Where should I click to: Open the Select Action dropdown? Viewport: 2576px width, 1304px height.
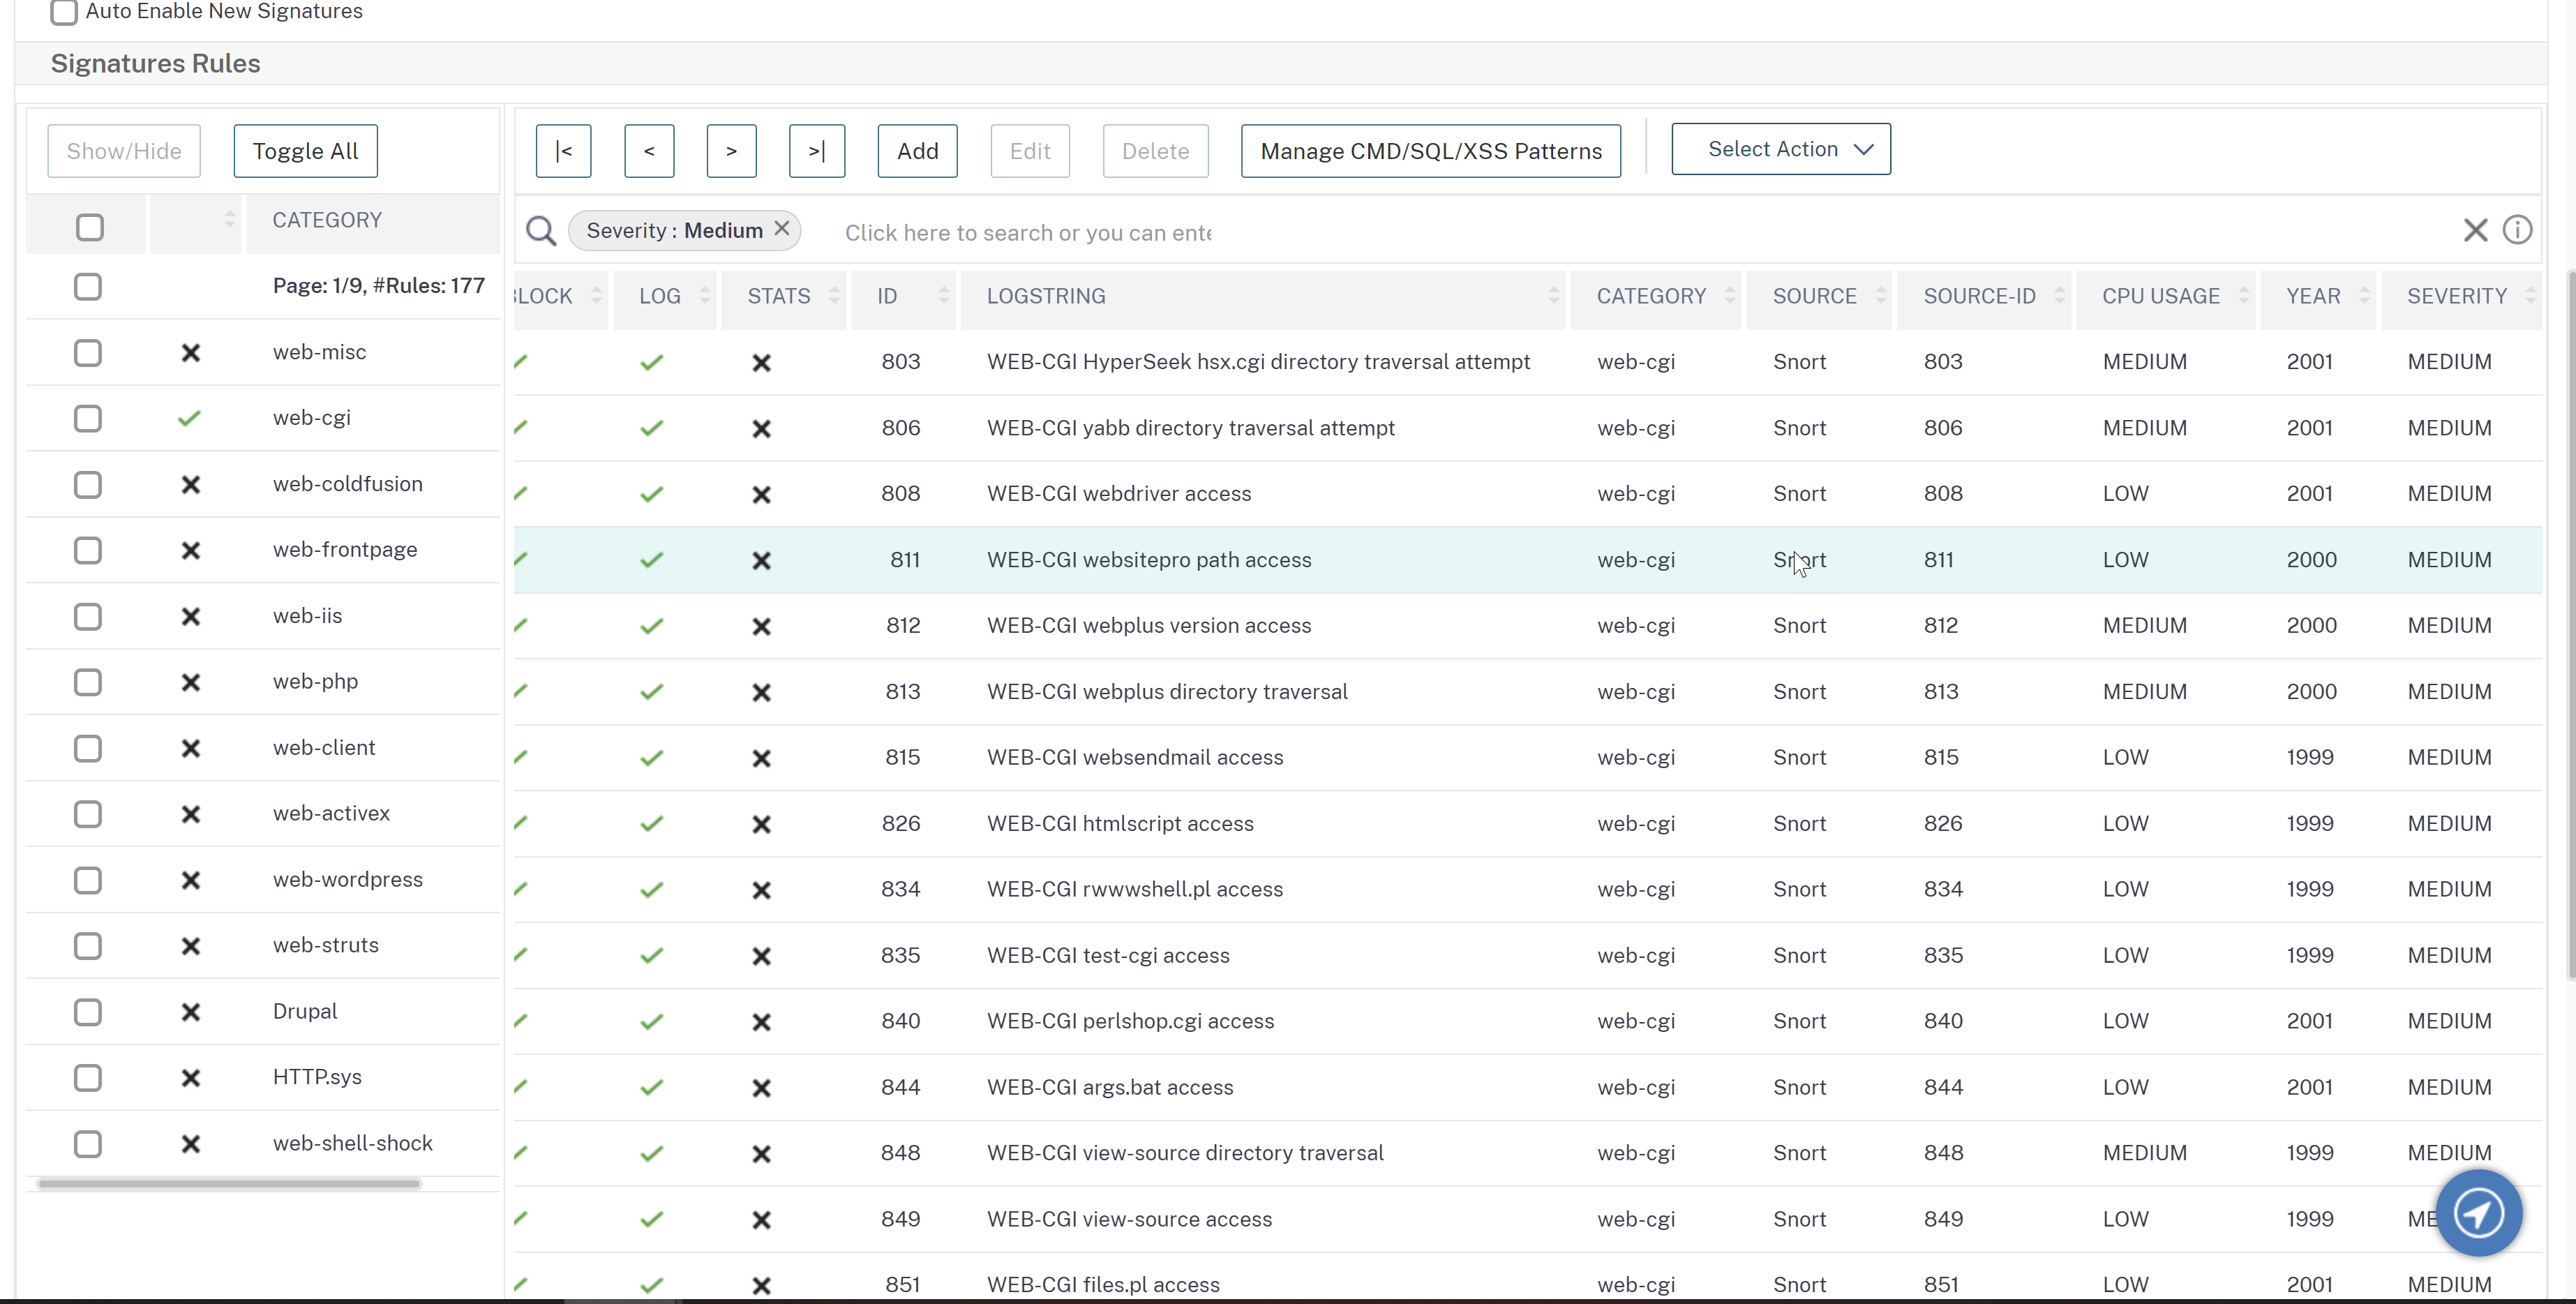(1780, 149)
